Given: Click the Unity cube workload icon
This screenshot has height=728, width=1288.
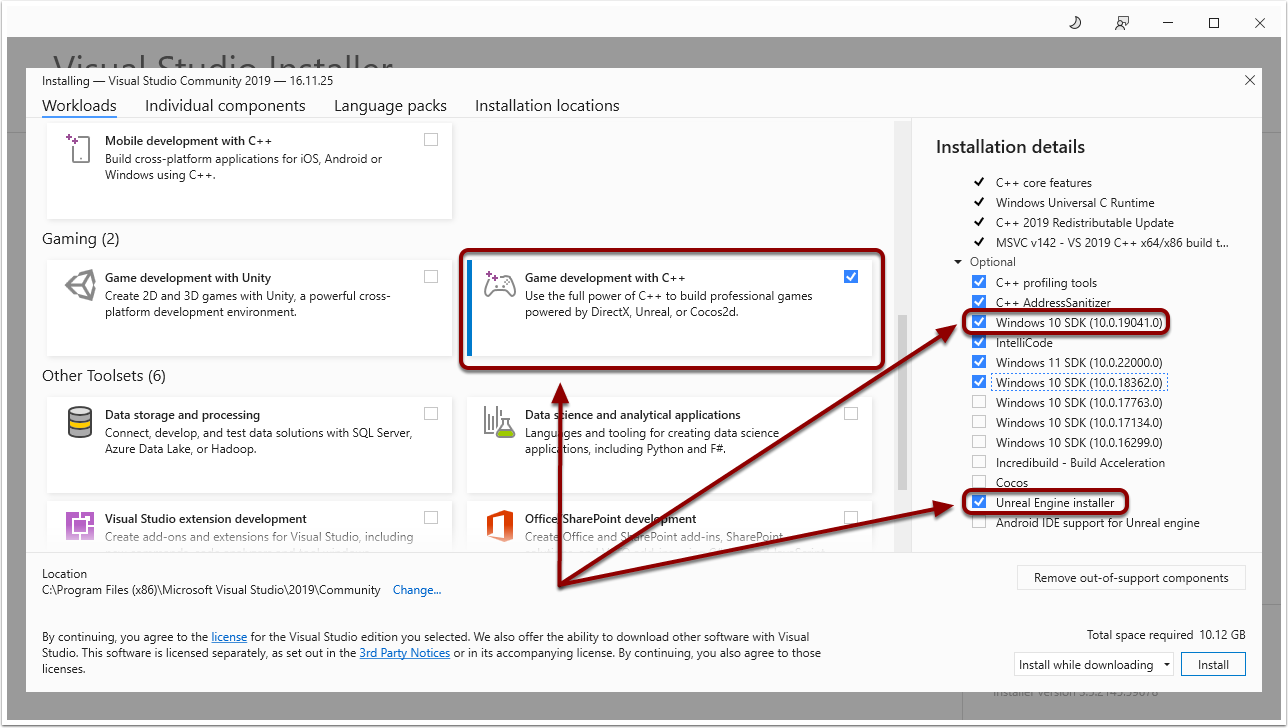Looking at the screenshot, I should (80, 286).
